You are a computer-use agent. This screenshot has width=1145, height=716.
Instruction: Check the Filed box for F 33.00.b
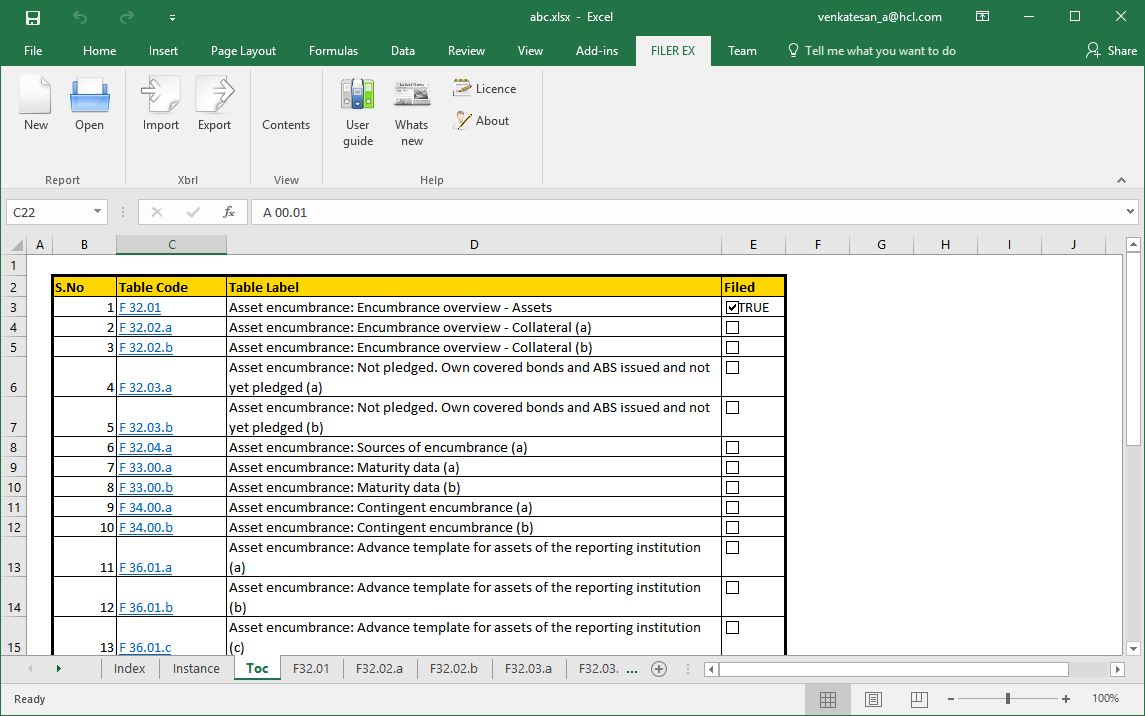732,488
